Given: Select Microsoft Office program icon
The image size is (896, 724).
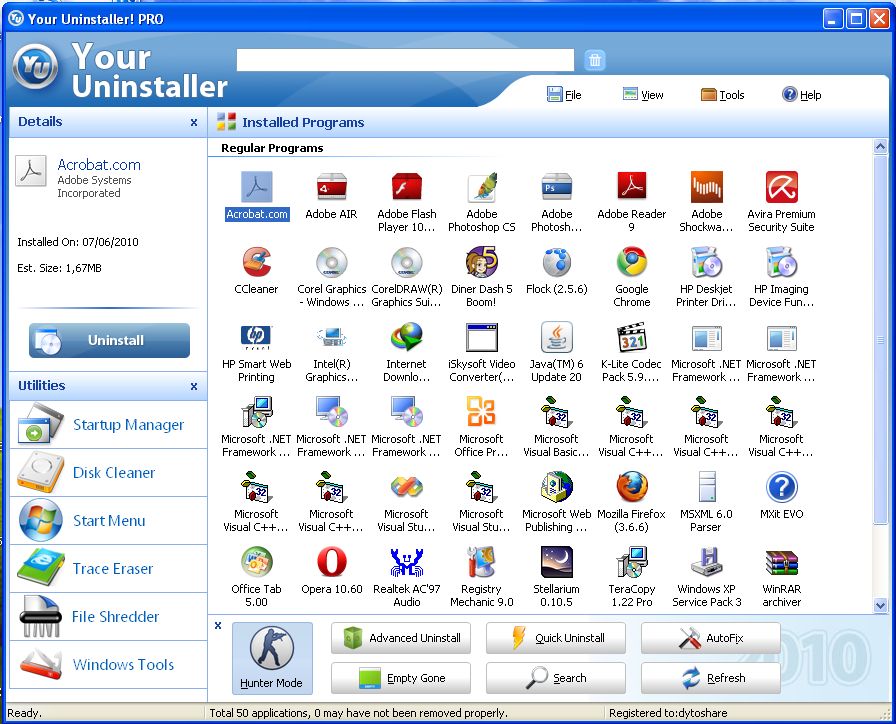Looking at the screenshot, I should [x=482, y=412].
